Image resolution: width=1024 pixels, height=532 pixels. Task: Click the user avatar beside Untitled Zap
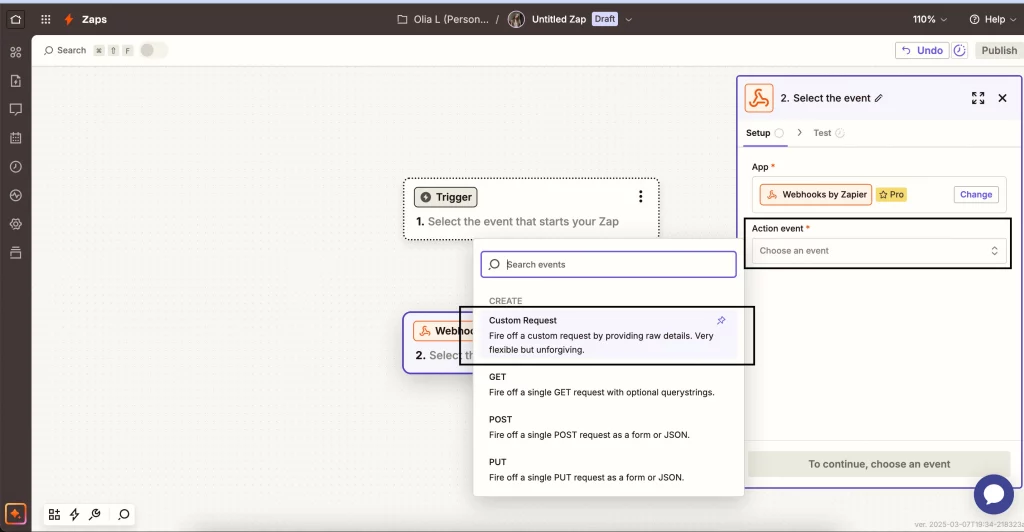516,20
